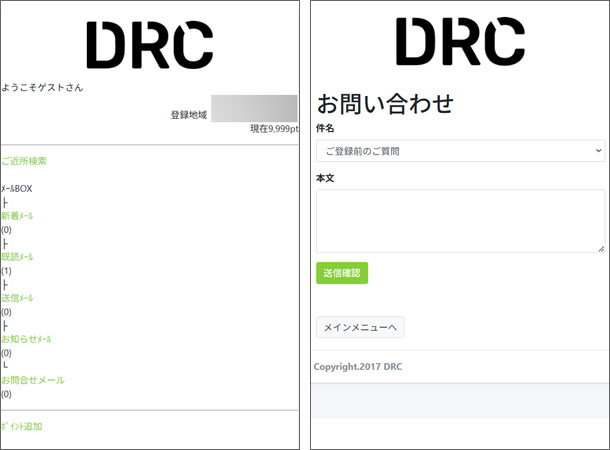This screenshot has height=450, width=610.
Task: Click the chevron arrow of 件名 select
Action: [x=598, y=151]
